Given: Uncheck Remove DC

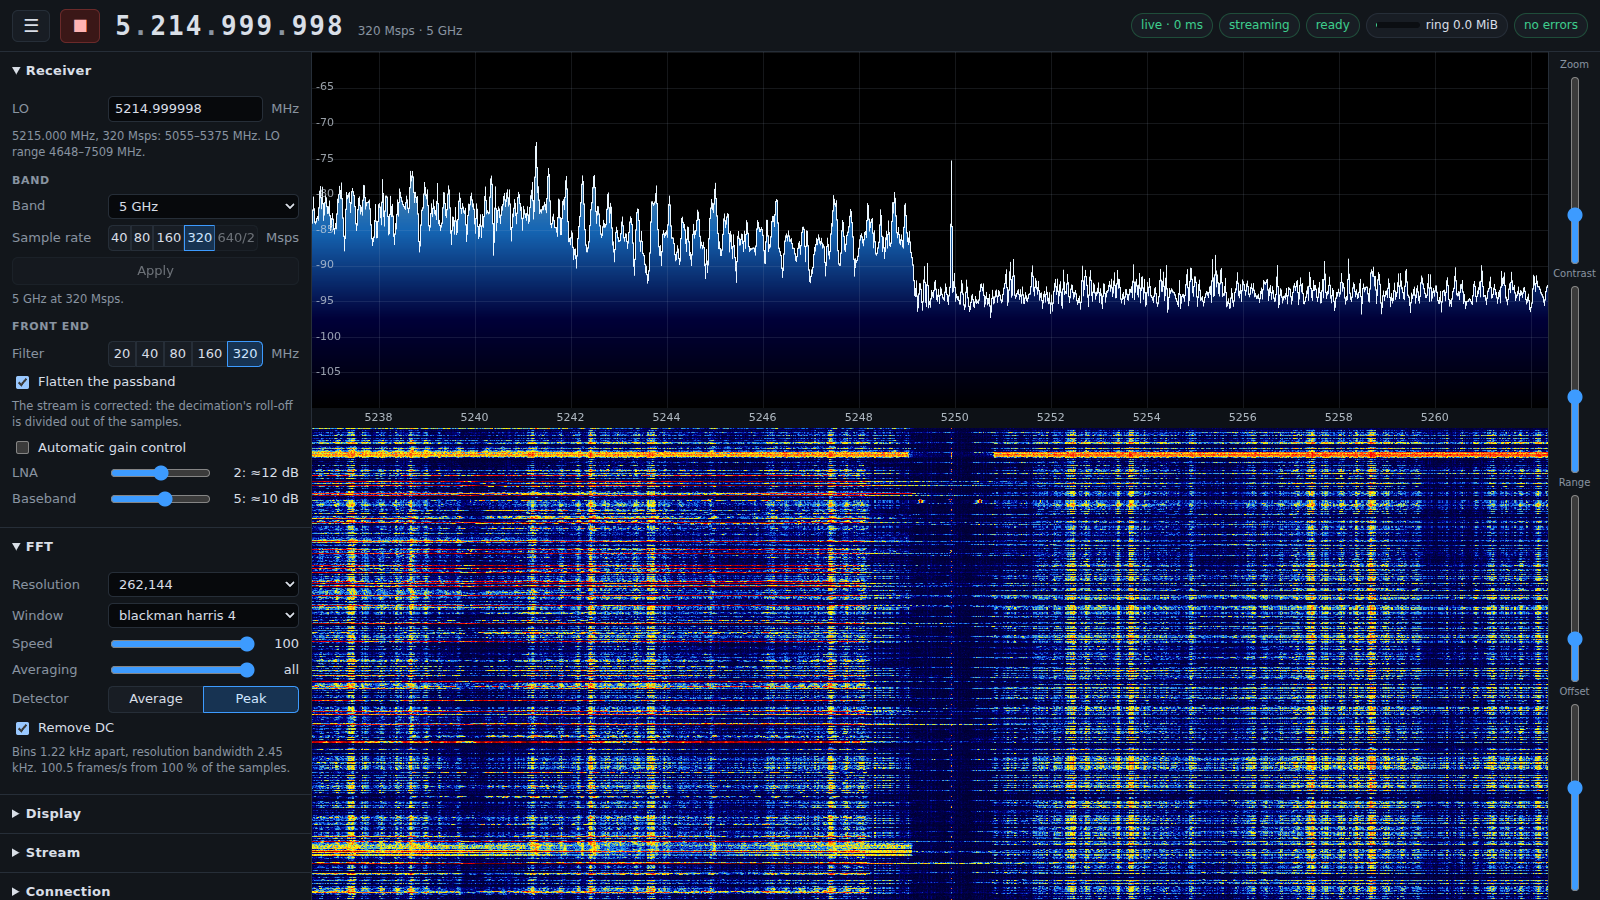Looking at the screenshot, I should point(23,728).
